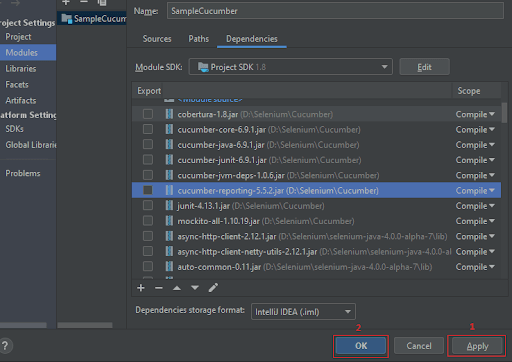Click the module Name input field
This screenshot has width=512, height=362.
335,11
